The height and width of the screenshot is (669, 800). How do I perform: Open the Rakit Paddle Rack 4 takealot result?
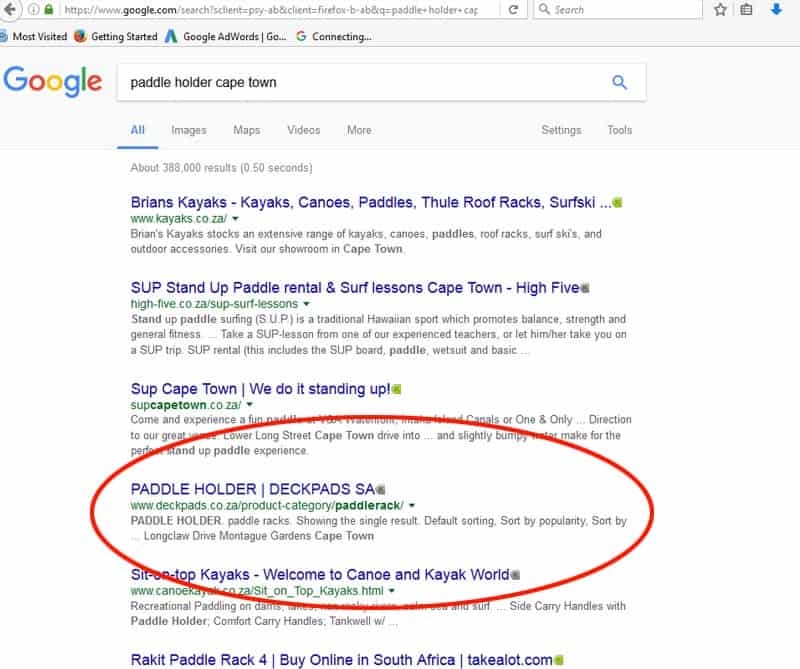pos(341,660)
